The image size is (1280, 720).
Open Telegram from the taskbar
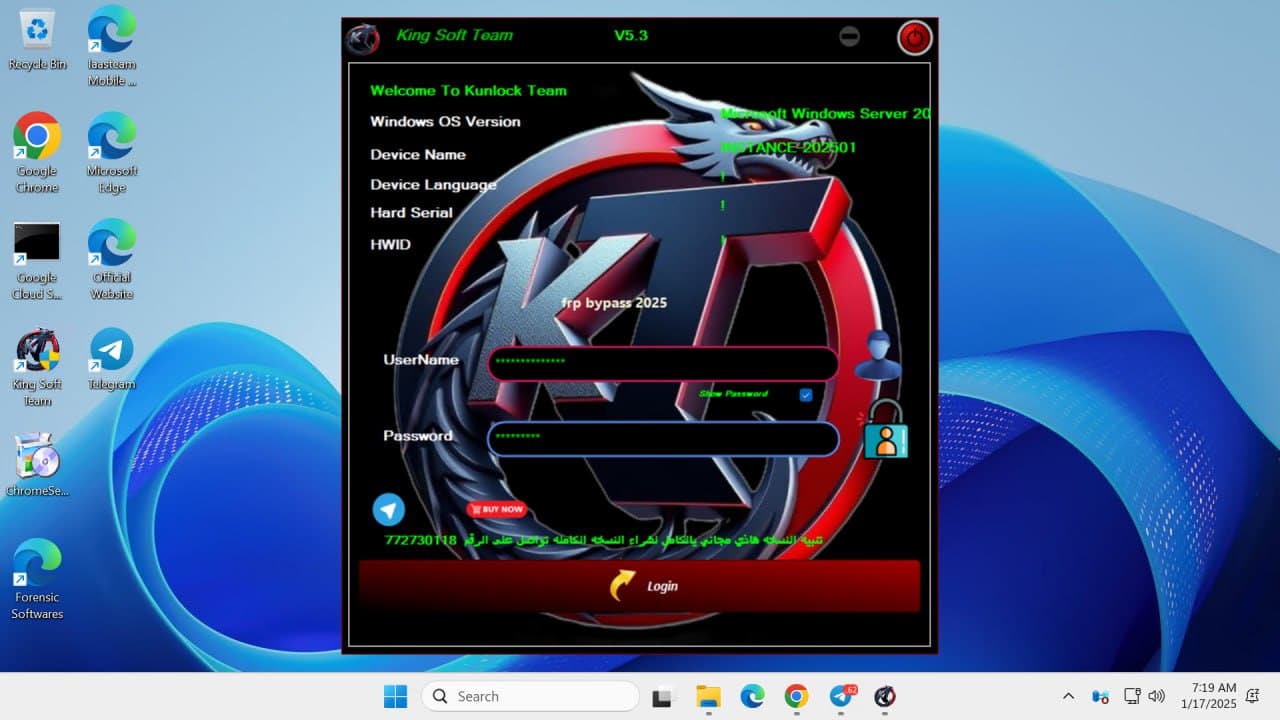point(841,696)
